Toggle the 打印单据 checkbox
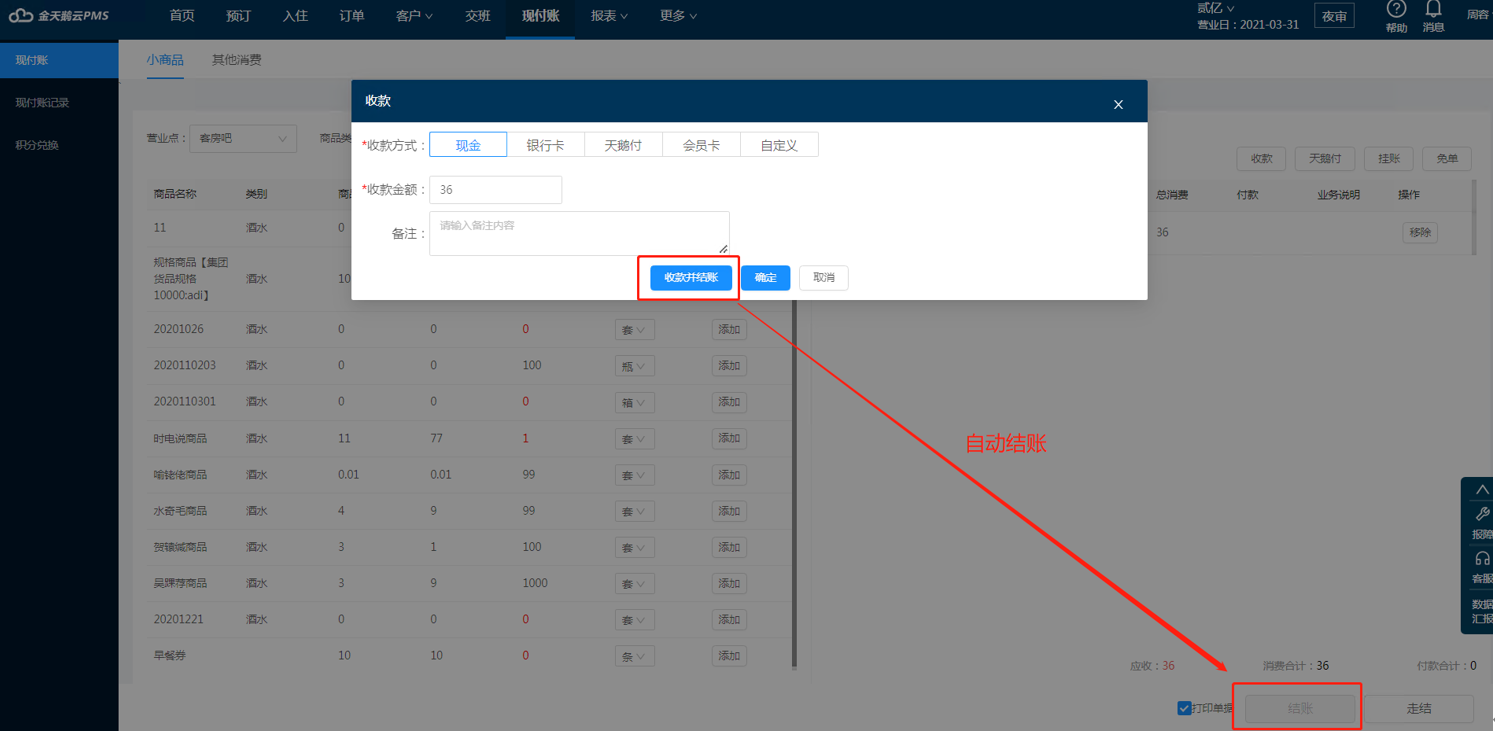Viewport: 1495px width, 733px height. 1184,708
